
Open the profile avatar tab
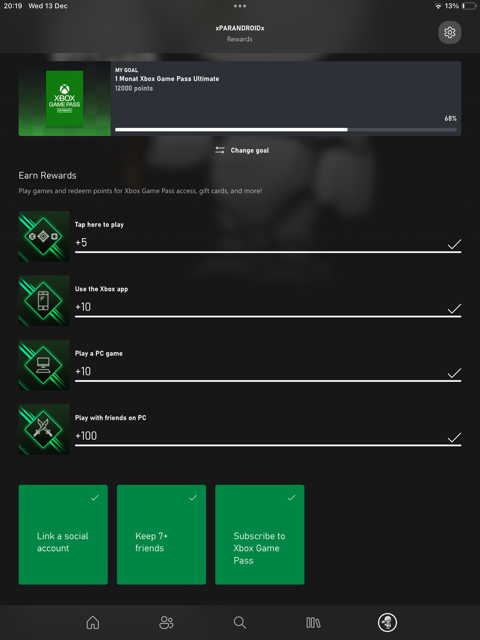[x=387, y=622]
